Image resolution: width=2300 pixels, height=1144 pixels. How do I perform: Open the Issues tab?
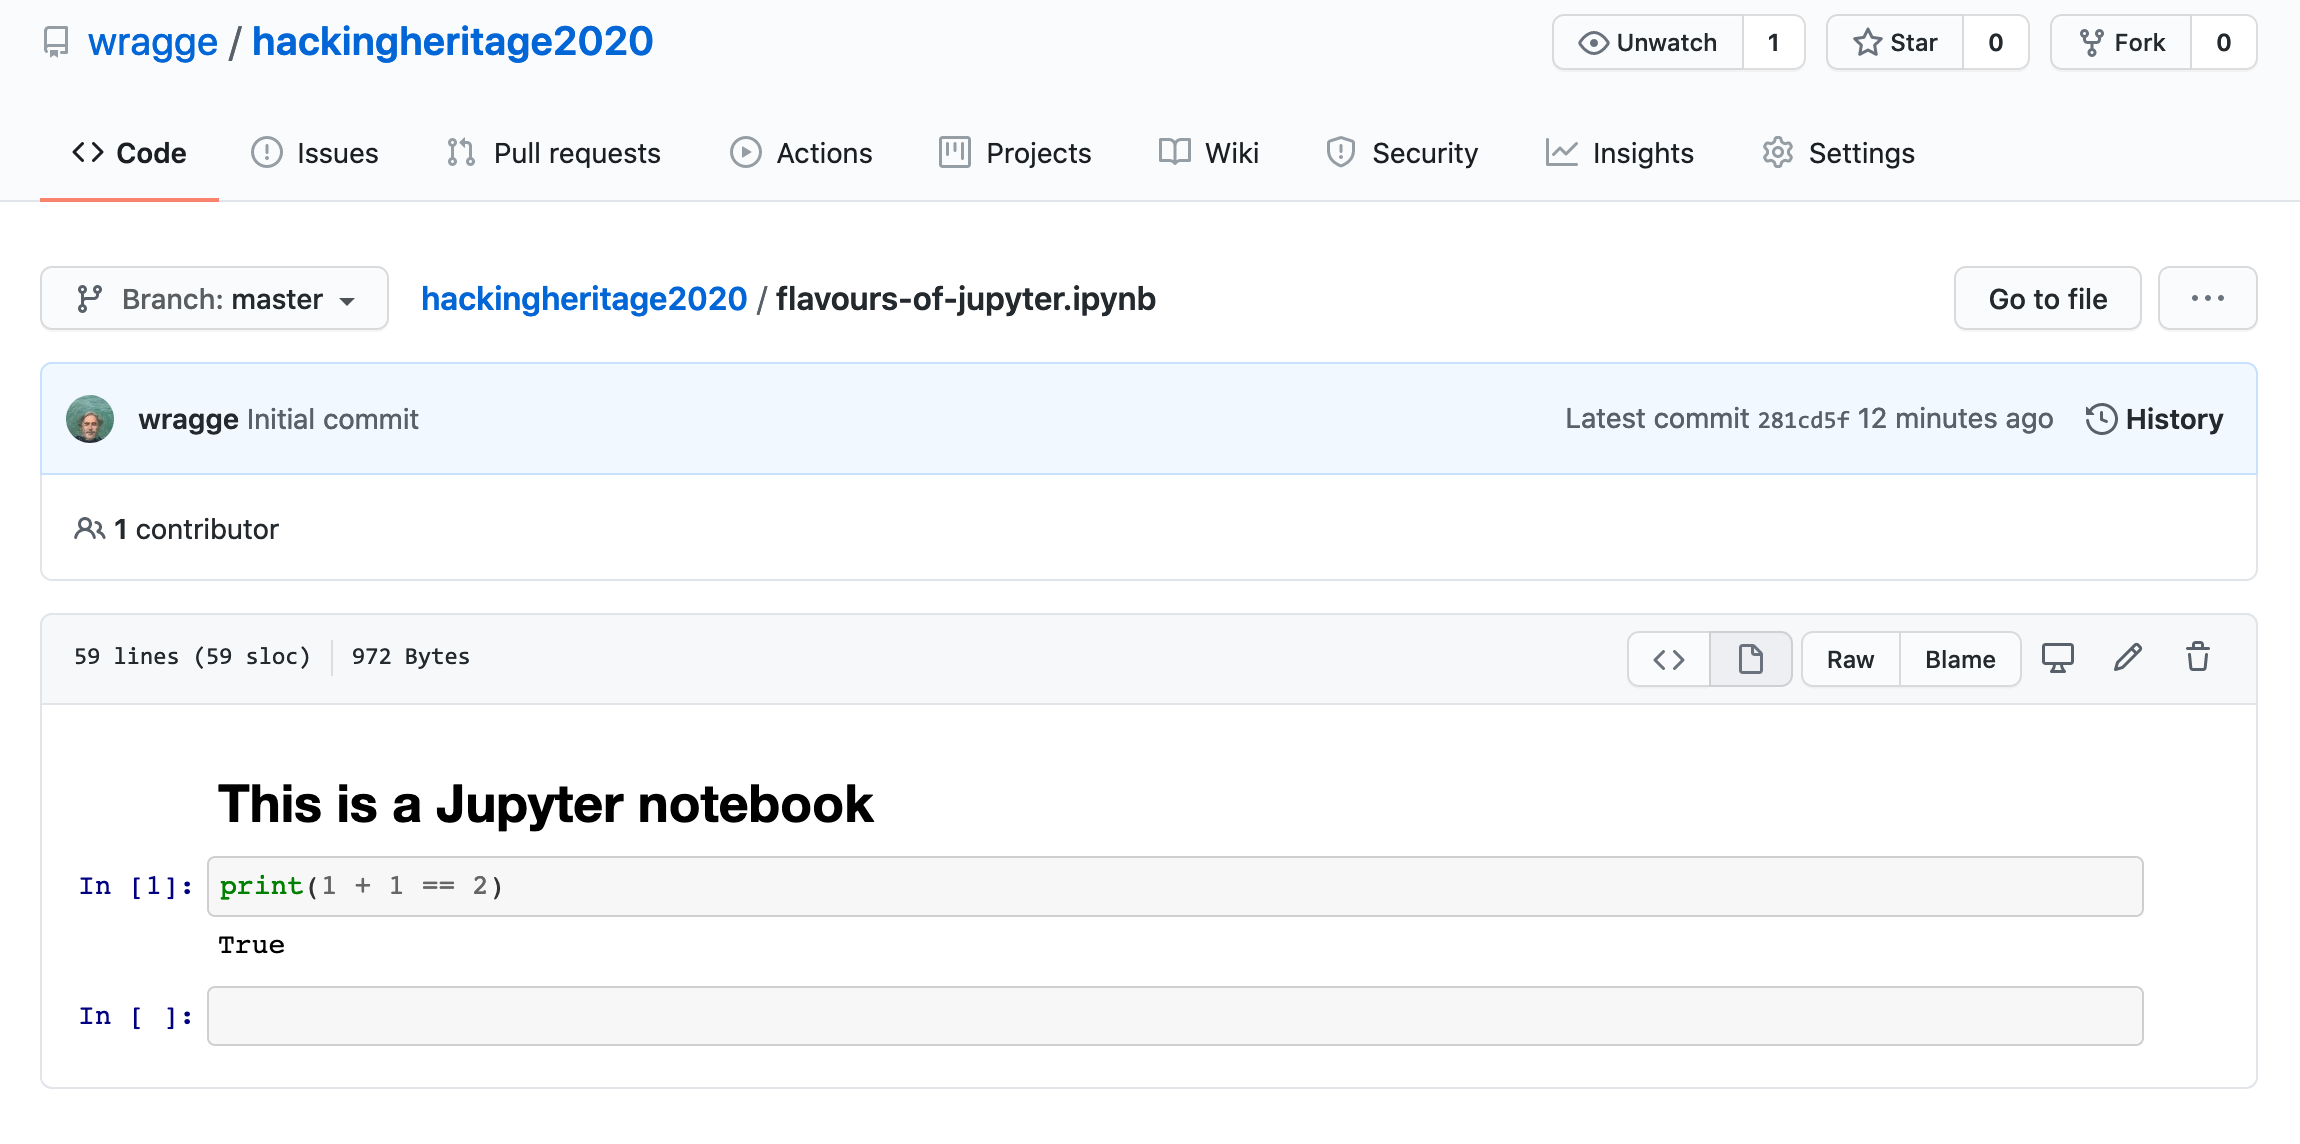(x=315, y=153)
